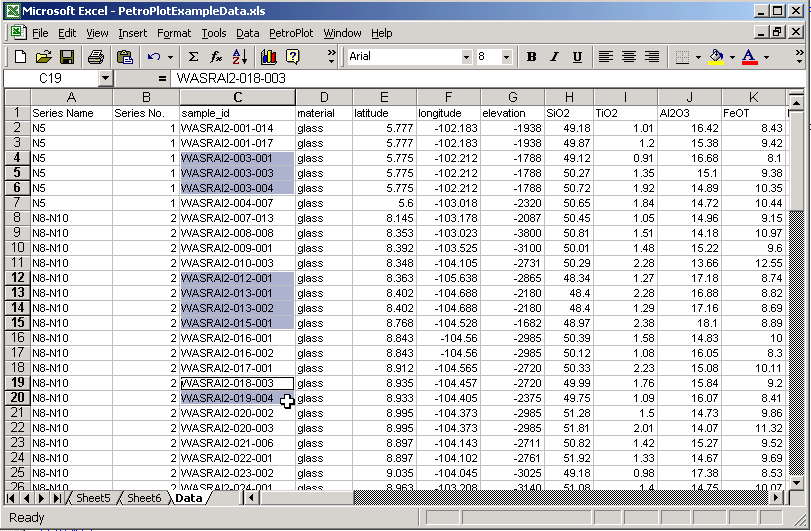Switch to the Sheet6 tab
The image size is (811, 531).
(144, 498)
